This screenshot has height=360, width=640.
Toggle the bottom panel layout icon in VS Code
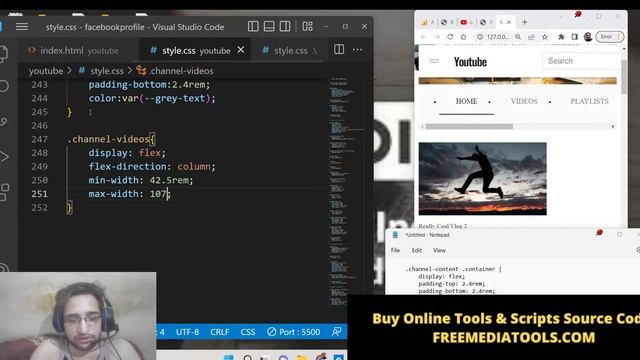[269, 27]
